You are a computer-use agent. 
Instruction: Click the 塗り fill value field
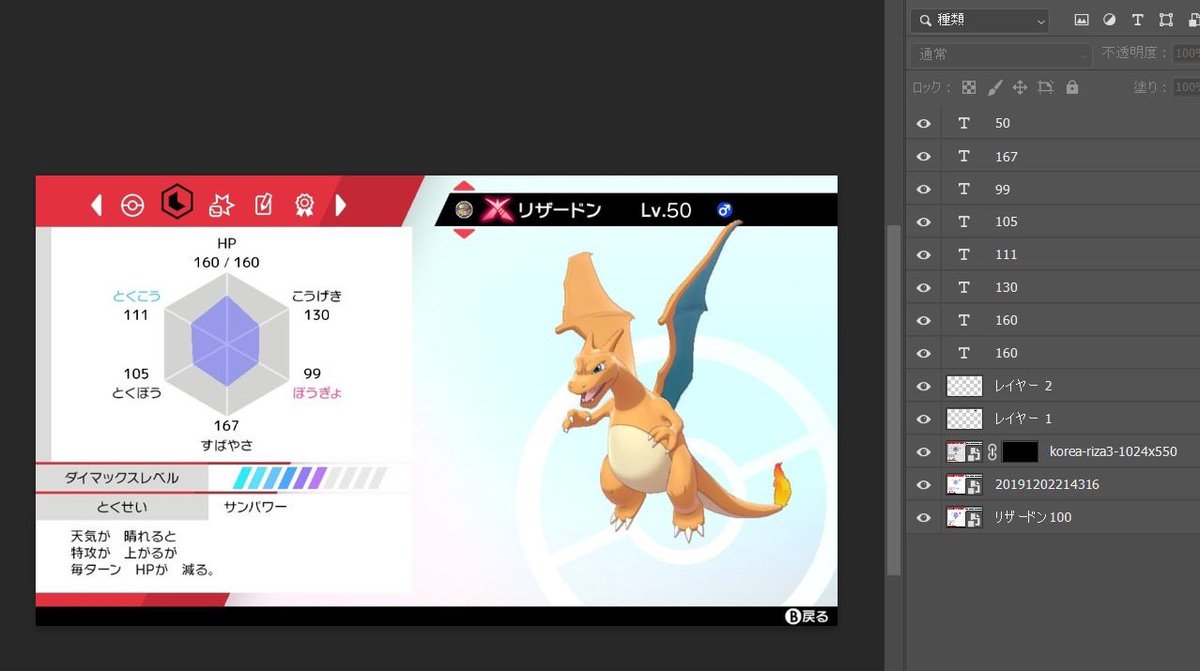[x=1186, y=87]
